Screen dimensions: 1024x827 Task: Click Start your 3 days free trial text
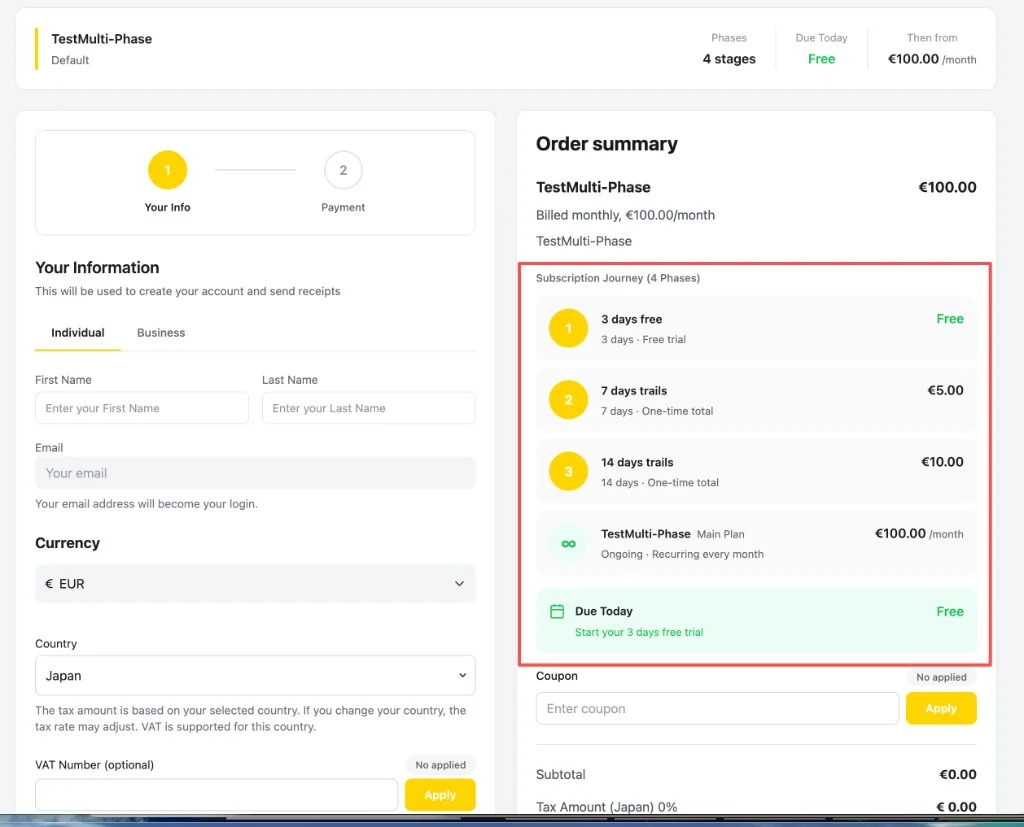tap(639, 632)
